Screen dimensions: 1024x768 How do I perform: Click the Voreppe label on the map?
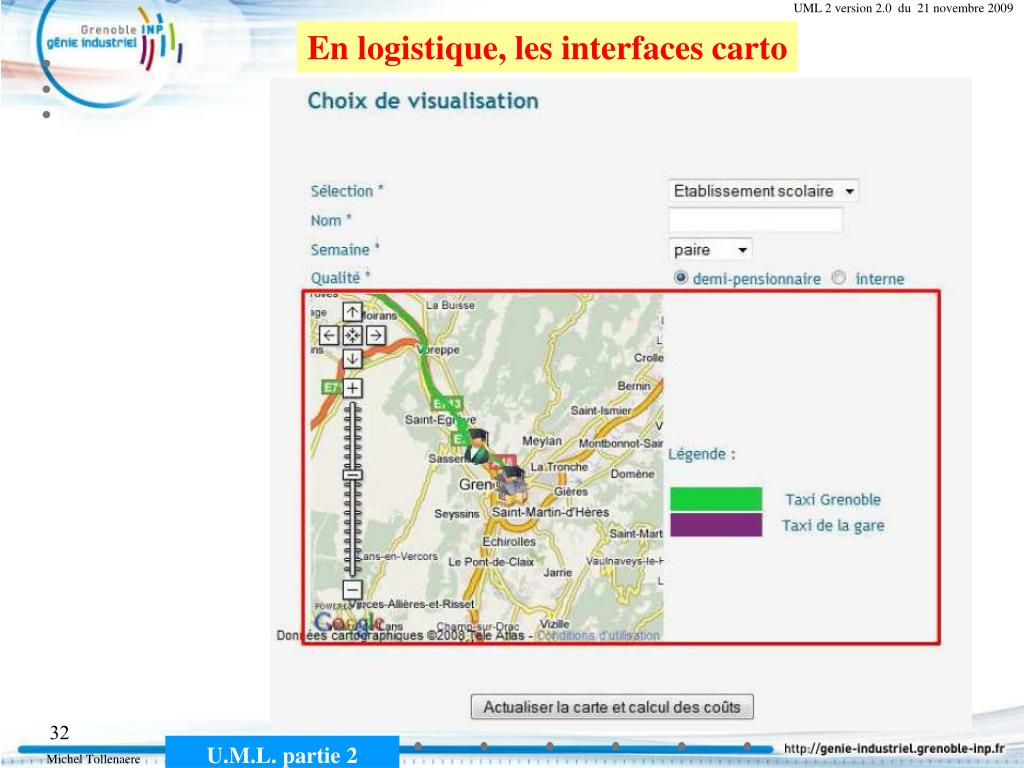pyautogui.click(x=439, y=350)
